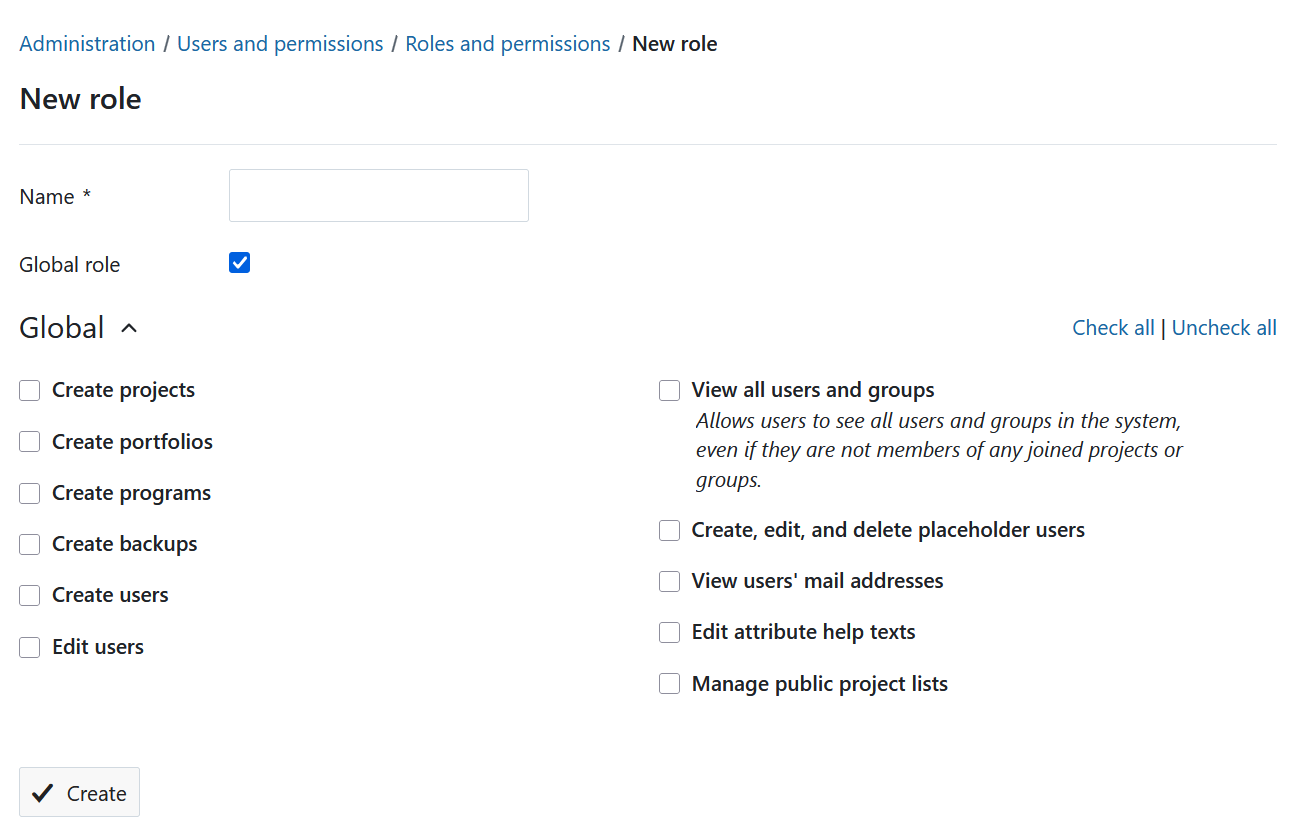Viewport: 1296px width, 825px height.
Task: Enable the Create projects permission
Action: click(29, 390)
